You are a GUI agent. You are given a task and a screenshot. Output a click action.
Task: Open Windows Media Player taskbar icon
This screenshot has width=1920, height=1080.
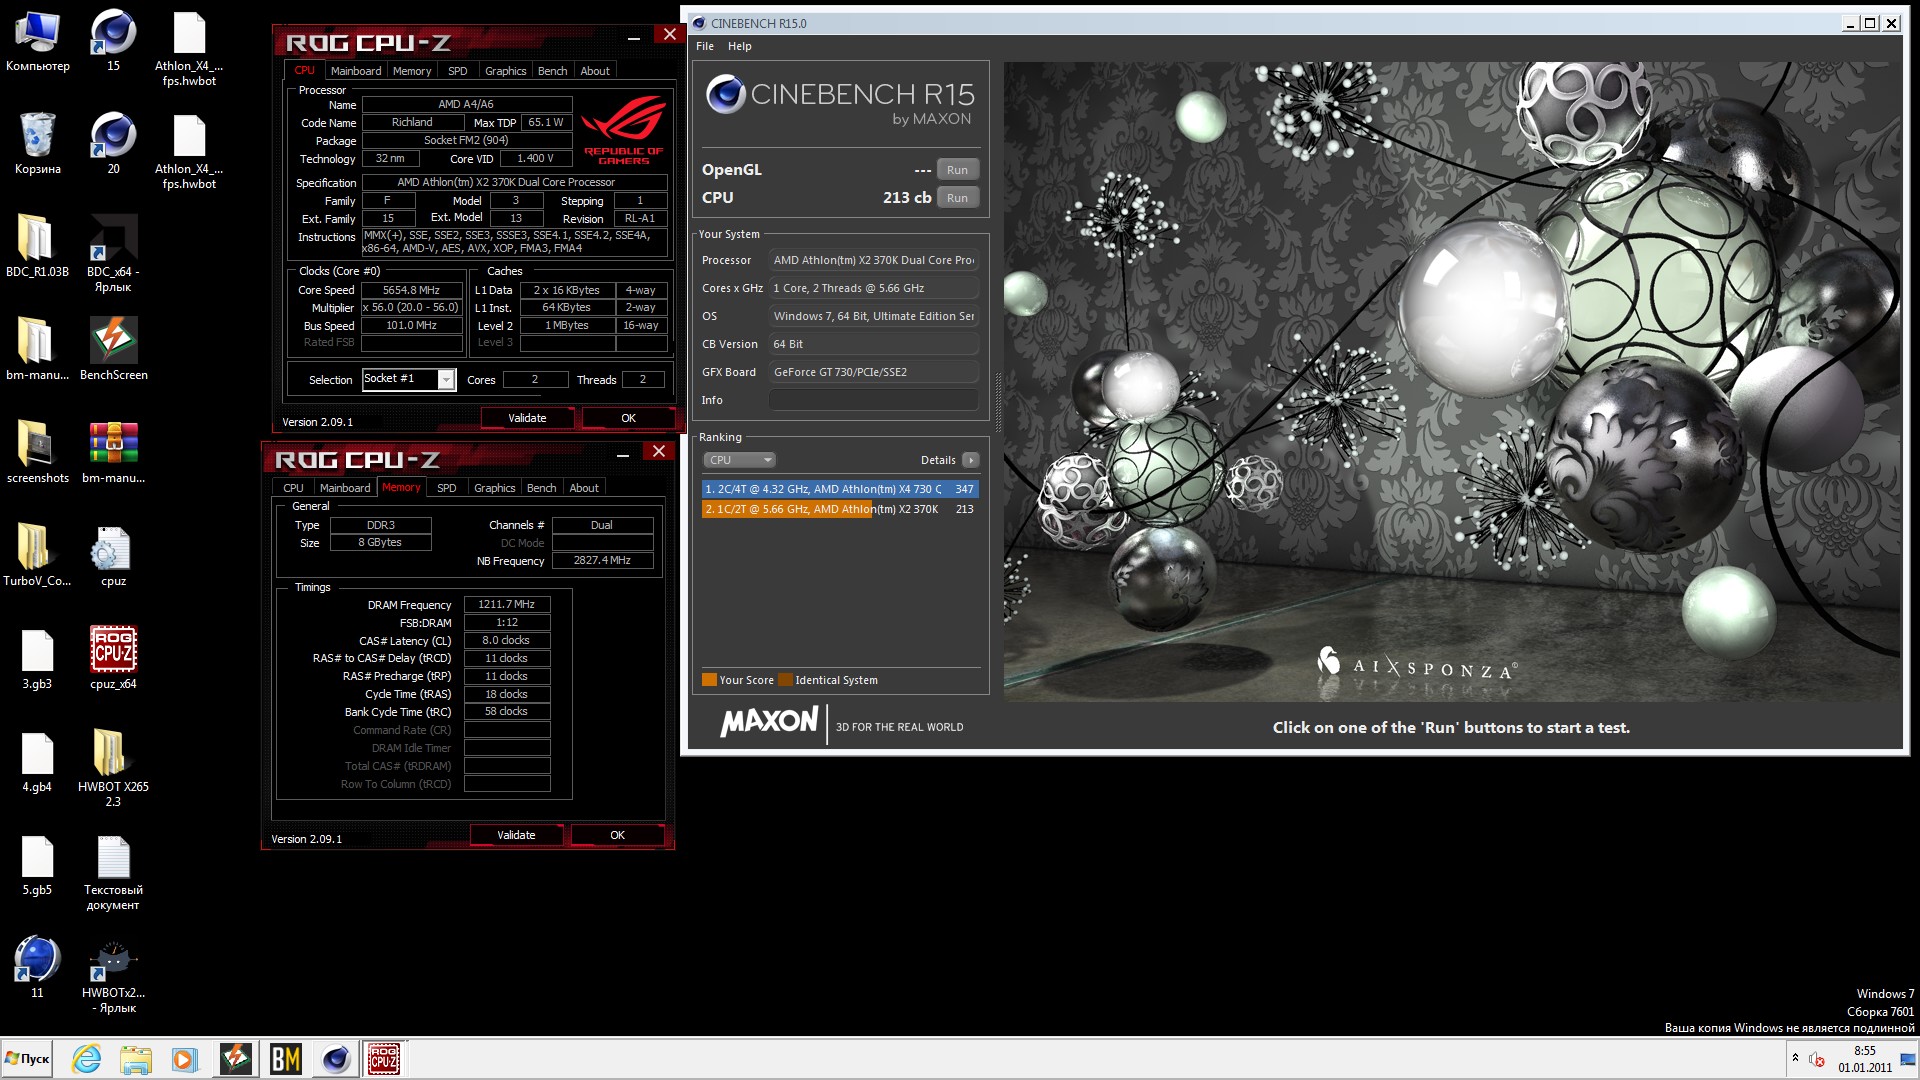coord(185,1059)
